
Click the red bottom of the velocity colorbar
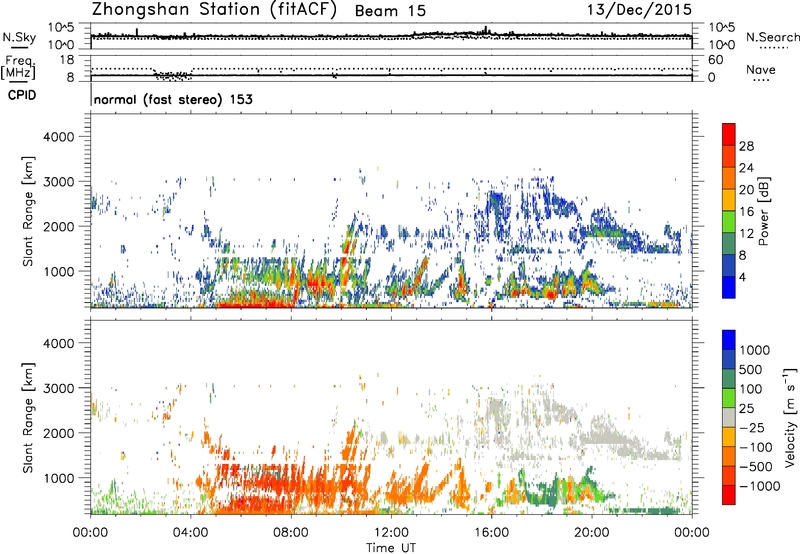click(x=729, y=495)
